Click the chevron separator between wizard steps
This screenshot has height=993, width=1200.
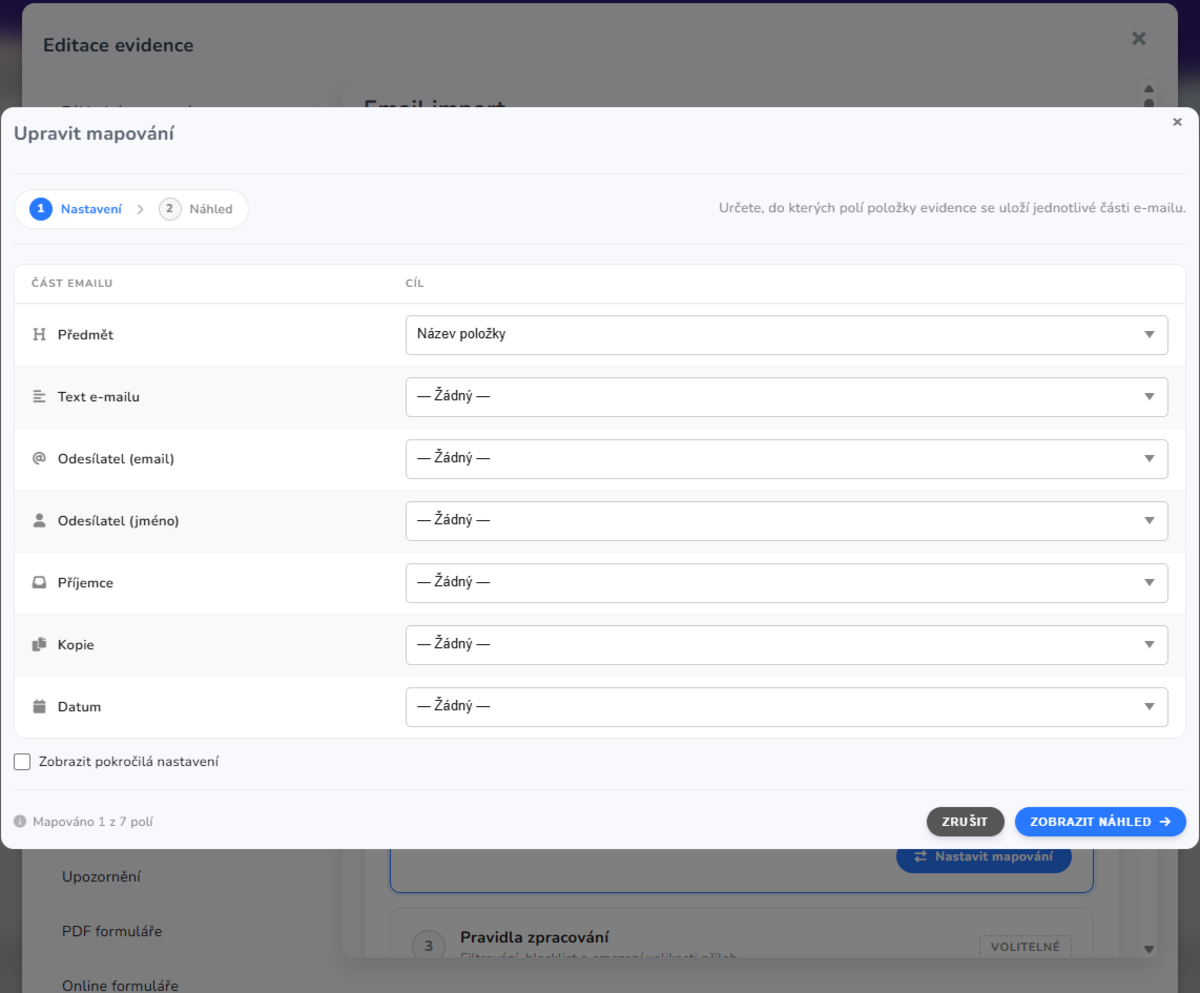140,210
